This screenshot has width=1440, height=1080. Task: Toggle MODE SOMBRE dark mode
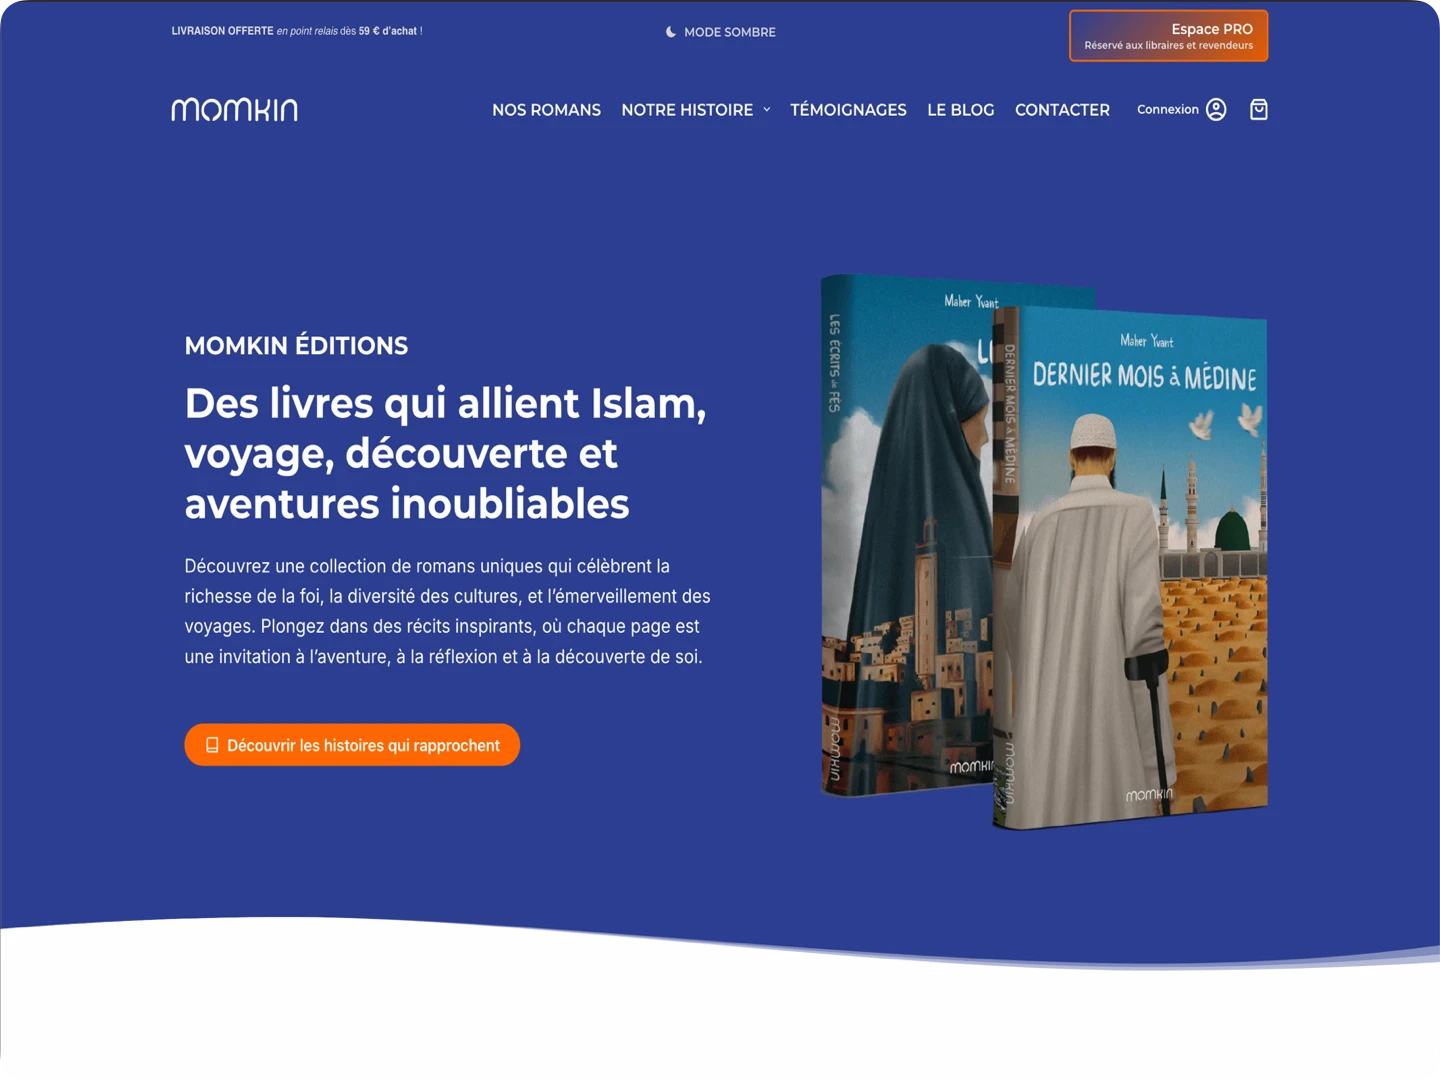tap(721, 32)
